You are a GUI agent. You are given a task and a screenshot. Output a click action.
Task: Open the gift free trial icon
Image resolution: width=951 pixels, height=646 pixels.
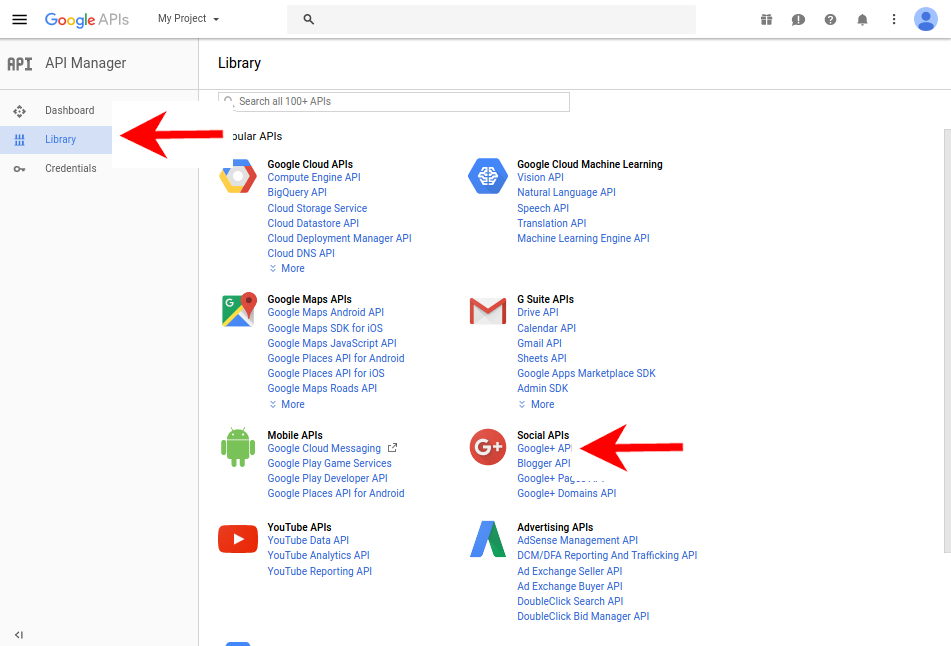click(767, 19)
